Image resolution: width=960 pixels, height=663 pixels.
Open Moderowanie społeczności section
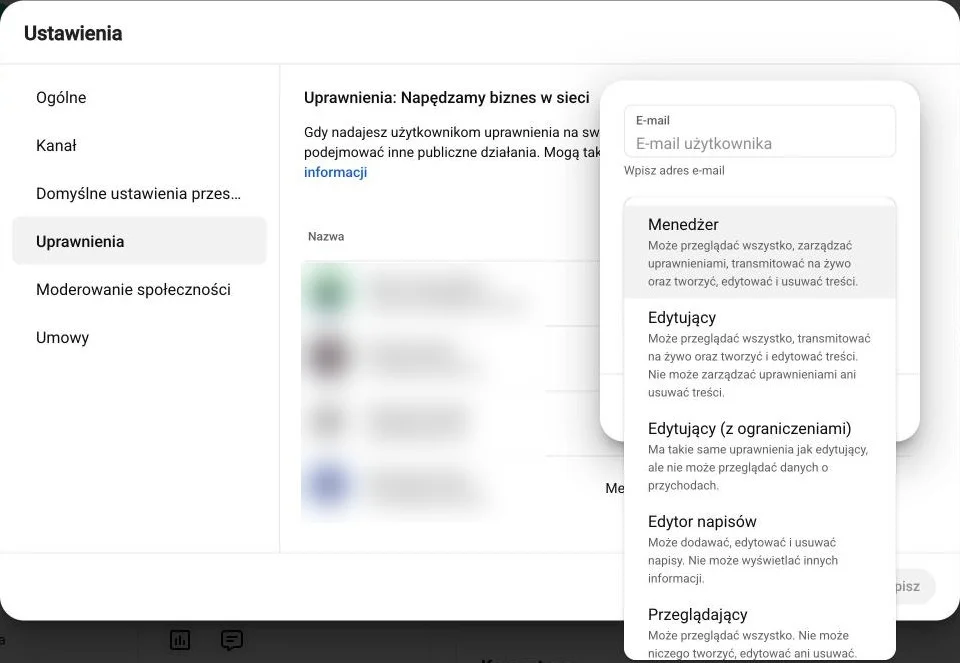(140, 290)
